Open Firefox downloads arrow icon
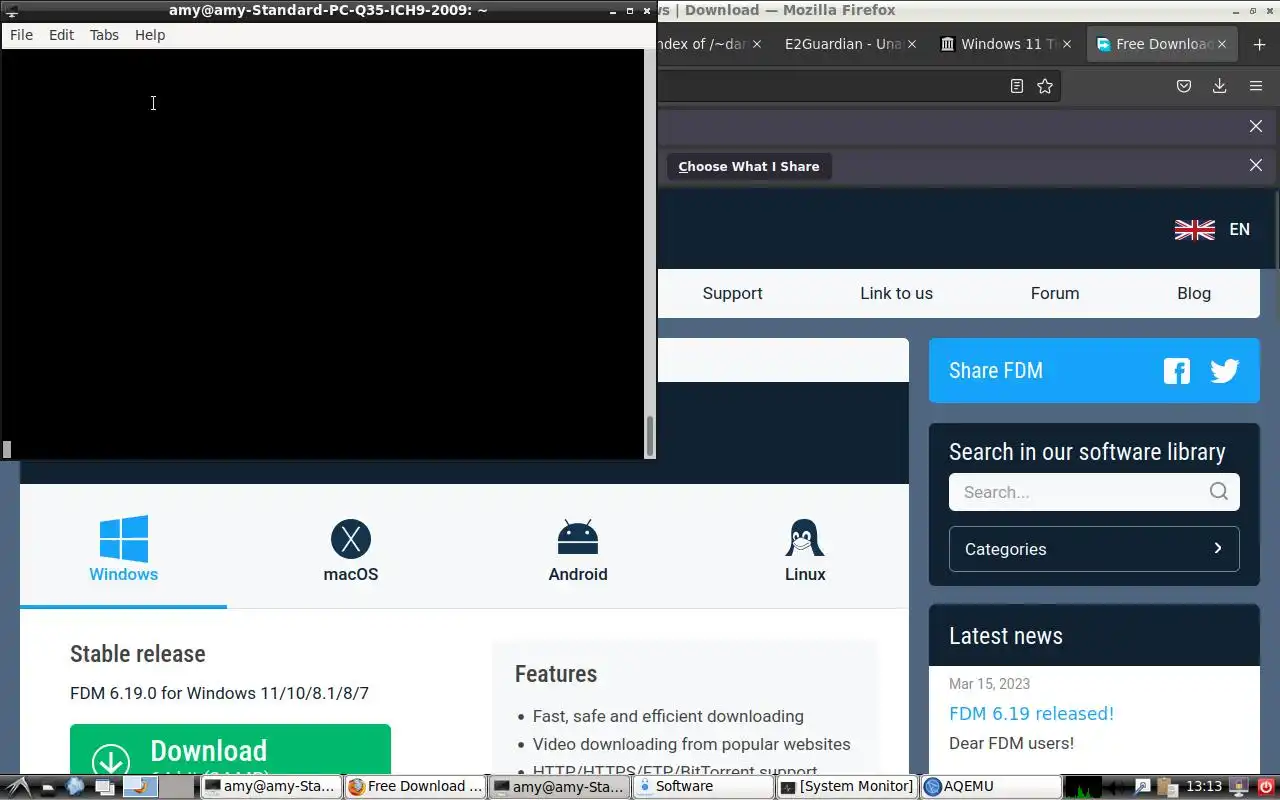The image size is (1280, 800). pos(1220,86)
